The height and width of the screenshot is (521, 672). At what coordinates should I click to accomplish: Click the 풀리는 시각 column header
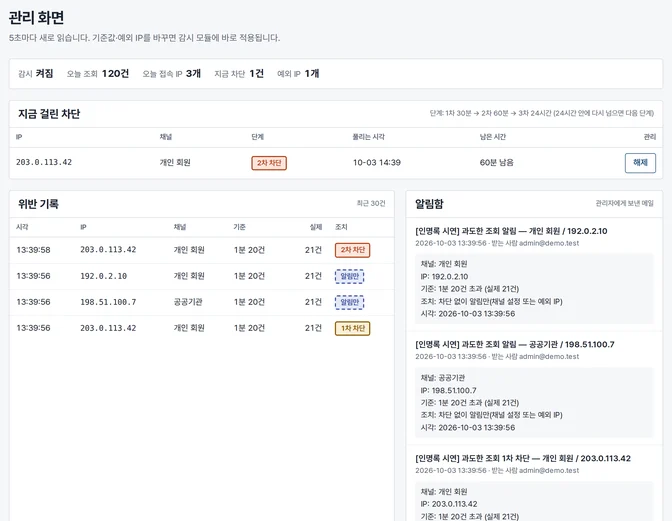point(369,137)
